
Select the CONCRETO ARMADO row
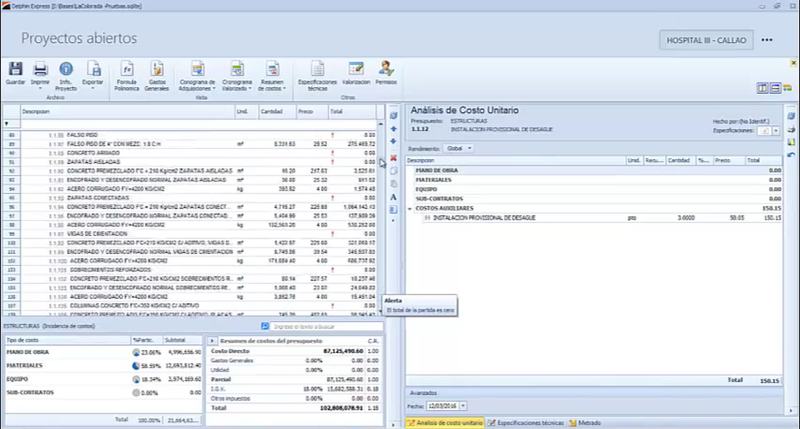pyautogui.click(x=190, y=153)
